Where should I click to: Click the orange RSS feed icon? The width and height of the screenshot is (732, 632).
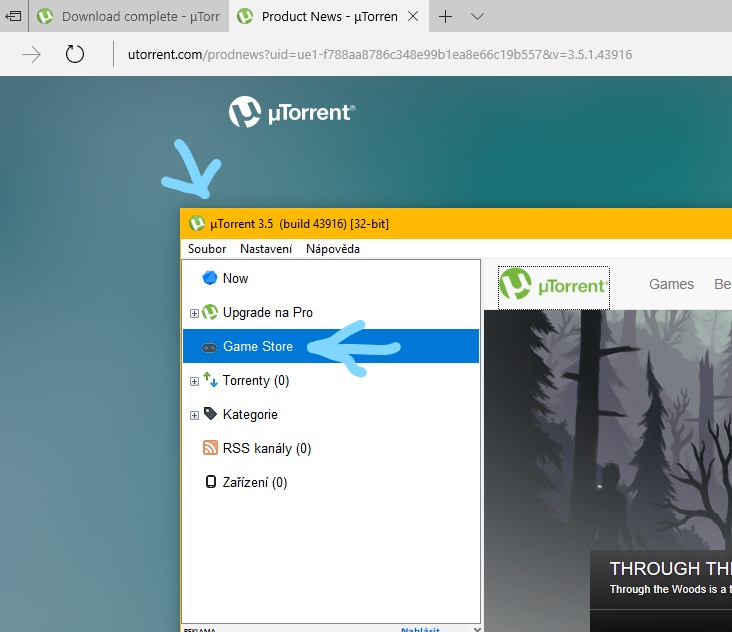[x=210, y=448]
